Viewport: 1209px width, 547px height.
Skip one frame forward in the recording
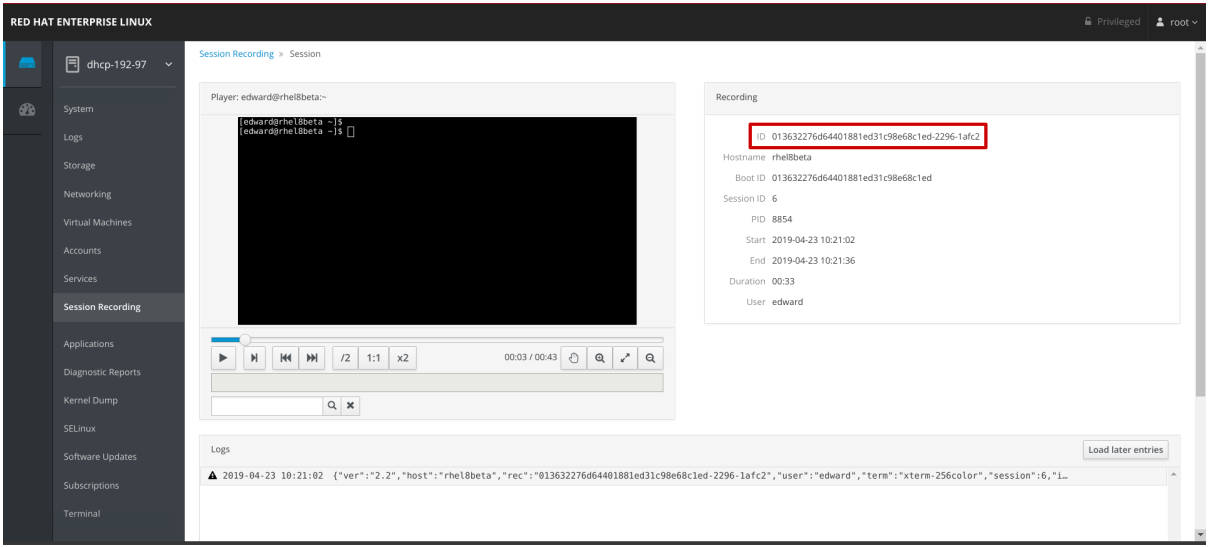(x=254, y=358)
